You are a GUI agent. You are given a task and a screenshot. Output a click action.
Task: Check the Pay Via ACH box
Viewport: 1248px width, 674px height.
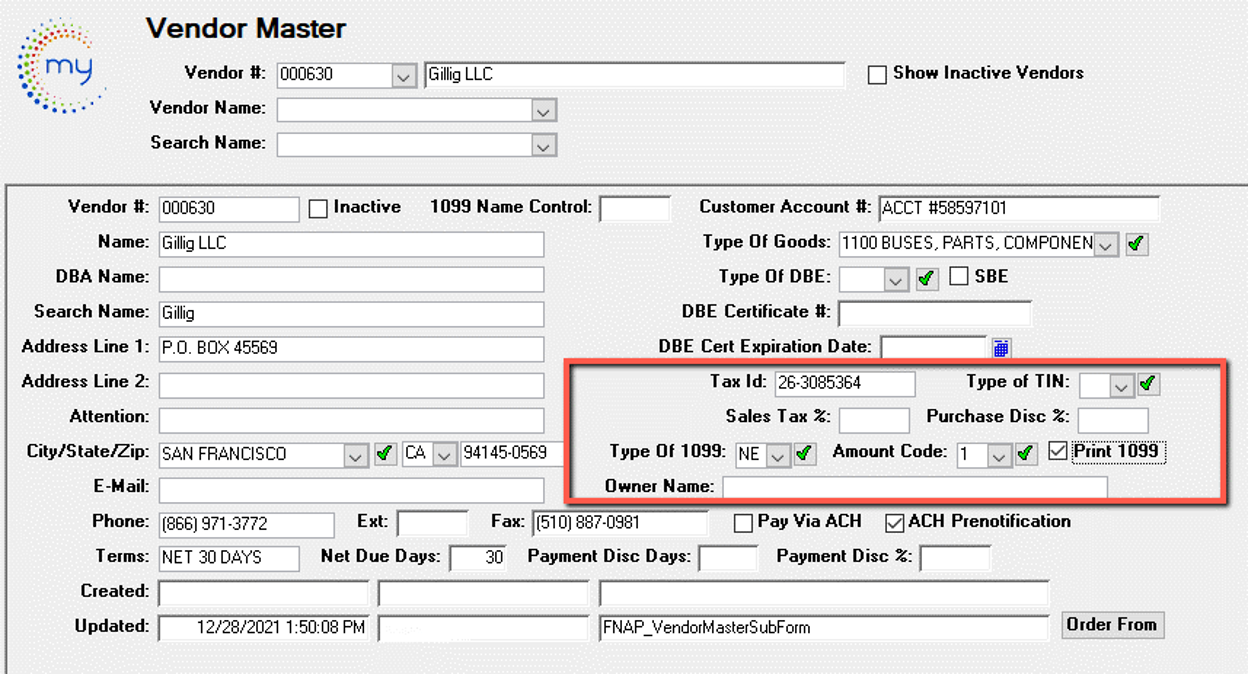pos(743,523)
